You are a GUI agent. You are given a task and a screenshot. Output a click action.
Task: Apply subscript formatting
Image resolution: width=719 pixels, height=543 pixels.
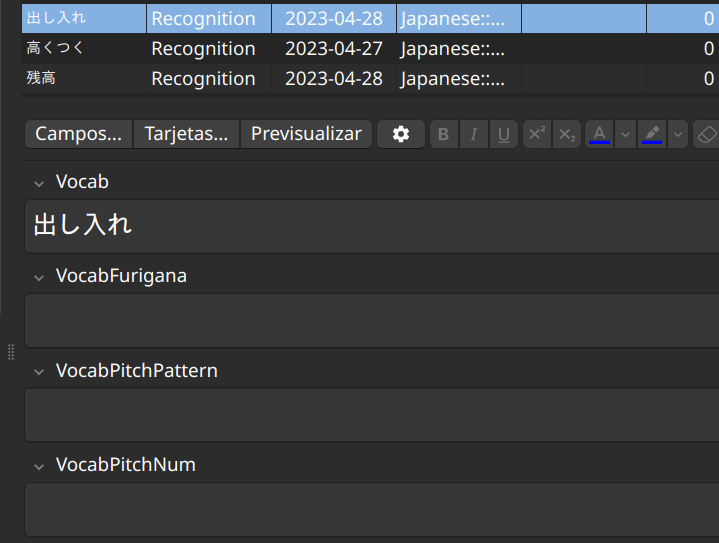click(x=567, y=134)
